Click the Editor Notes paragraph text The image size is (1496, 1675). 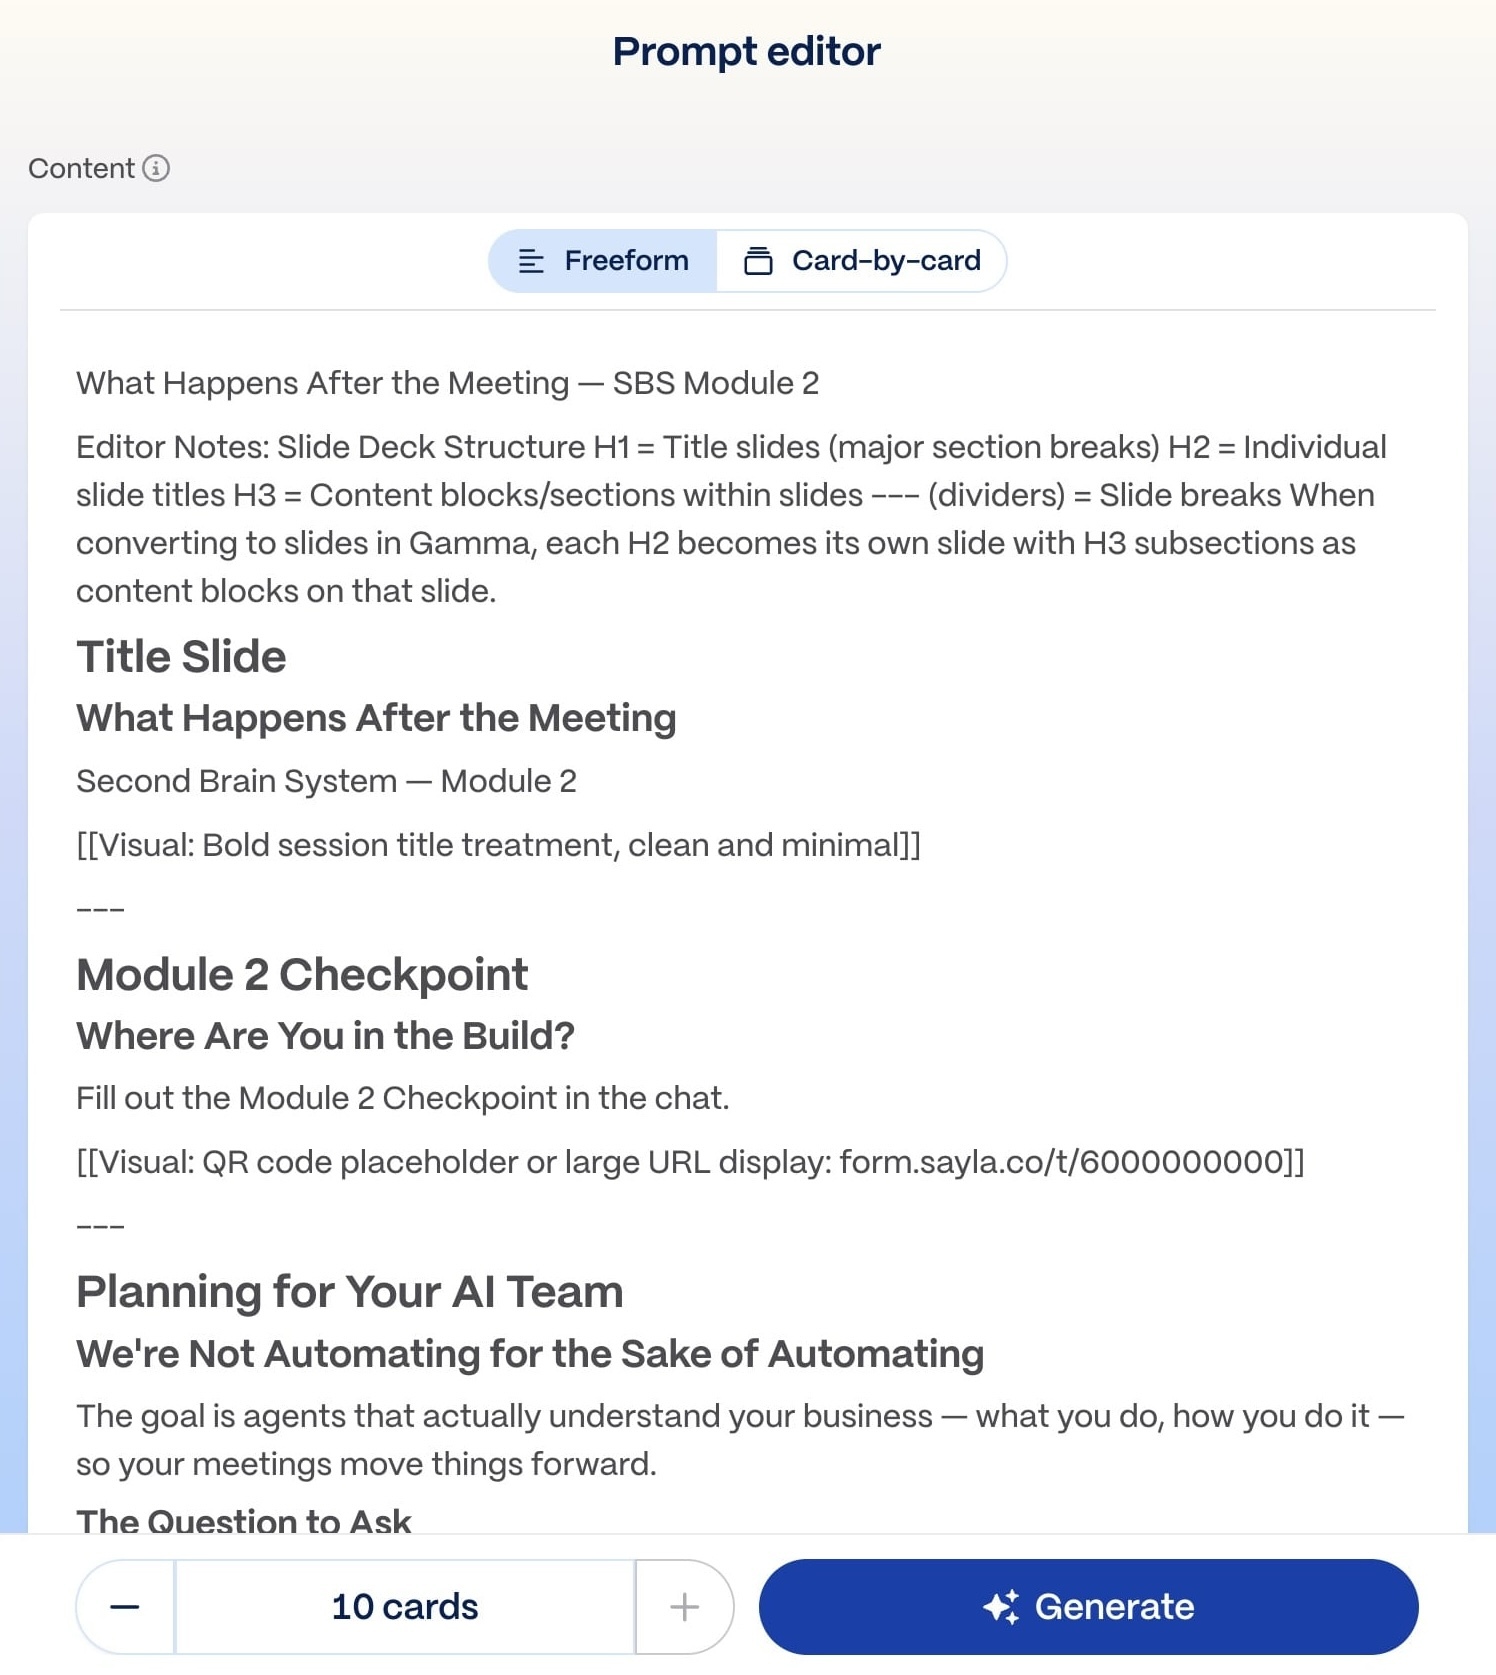click(731, 519)
